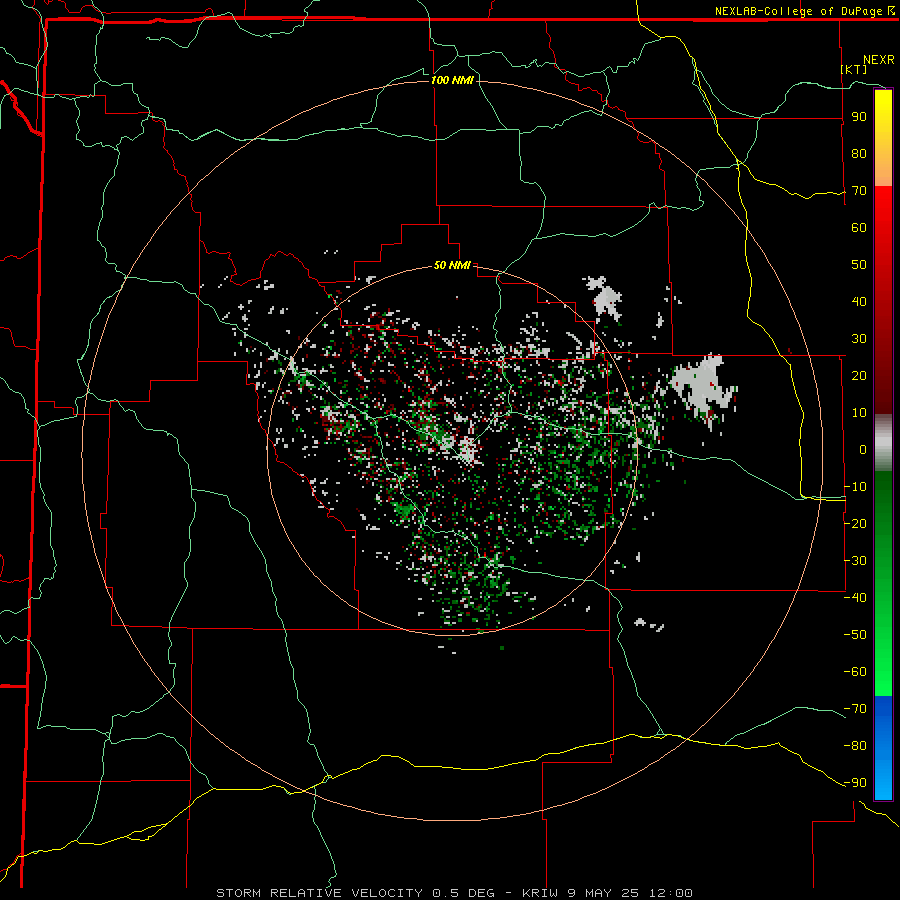The image size is (900, 900).
Task: Click the -40 label on velocity scale
Action: coord(855,598)
